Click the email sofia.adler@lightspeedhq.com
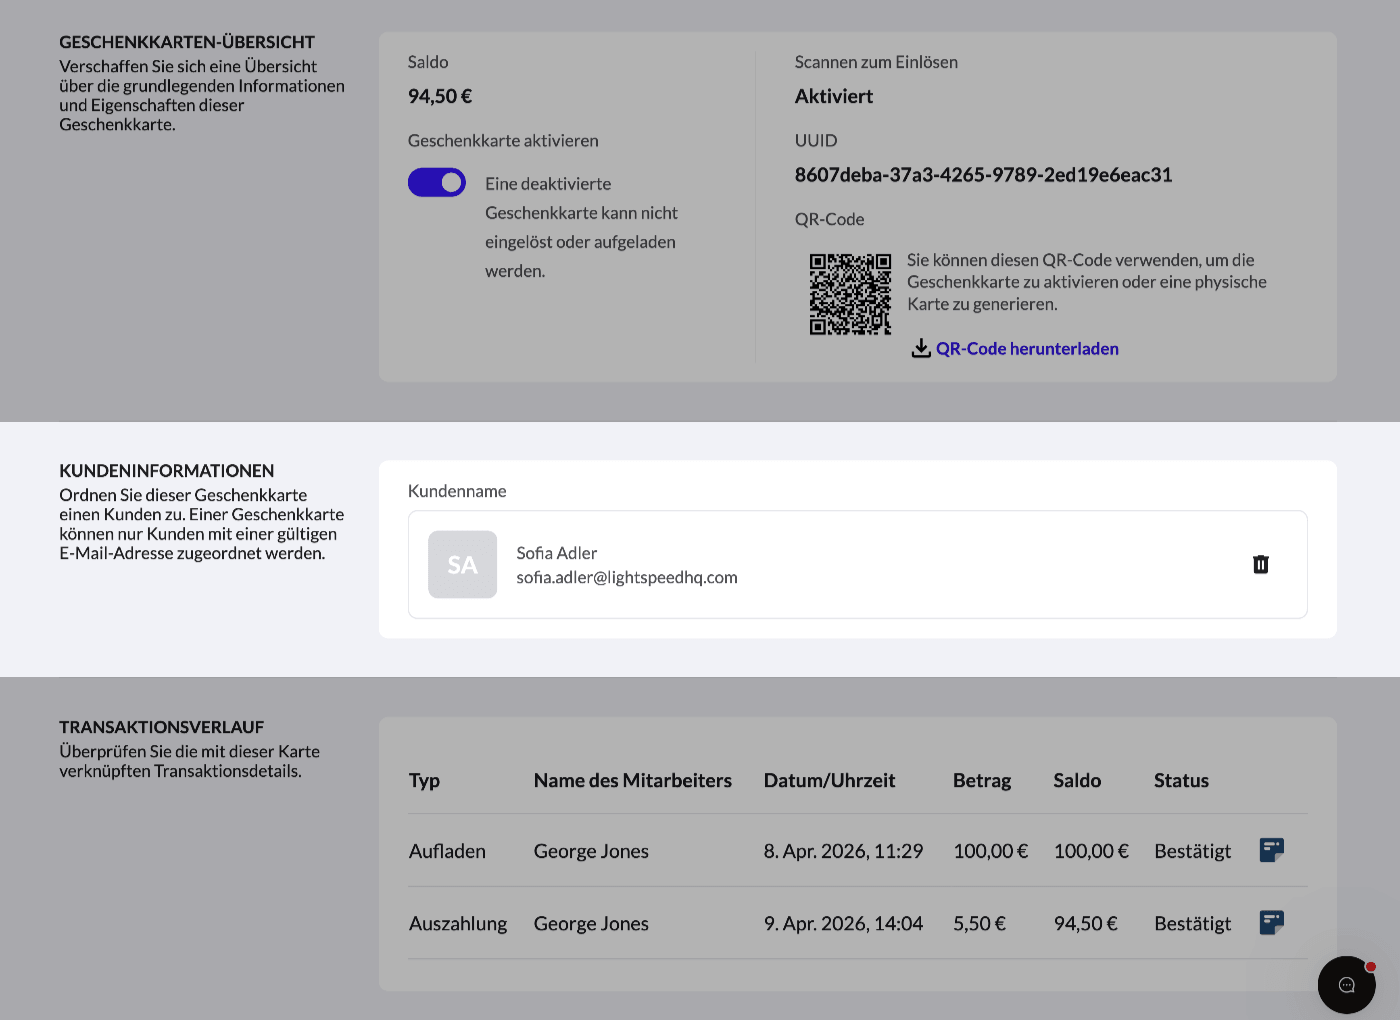1400x1020 pixels. coord(627,577)
